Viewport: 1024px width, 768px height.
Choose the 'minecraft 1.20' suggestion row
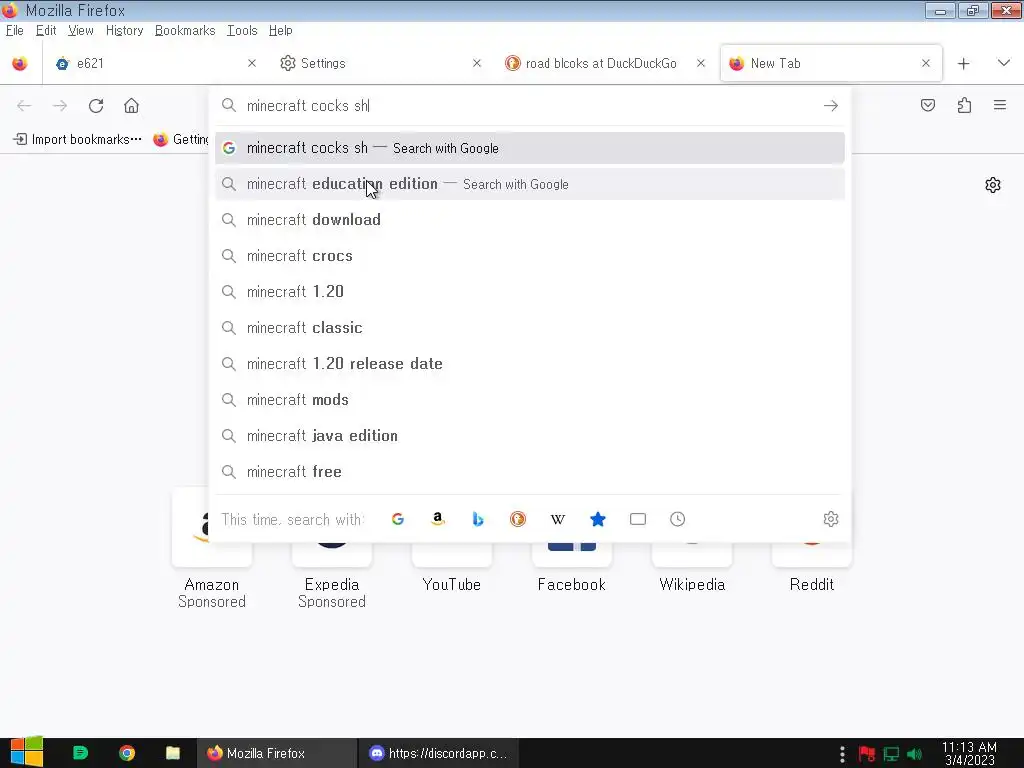(x=530, y=292)
